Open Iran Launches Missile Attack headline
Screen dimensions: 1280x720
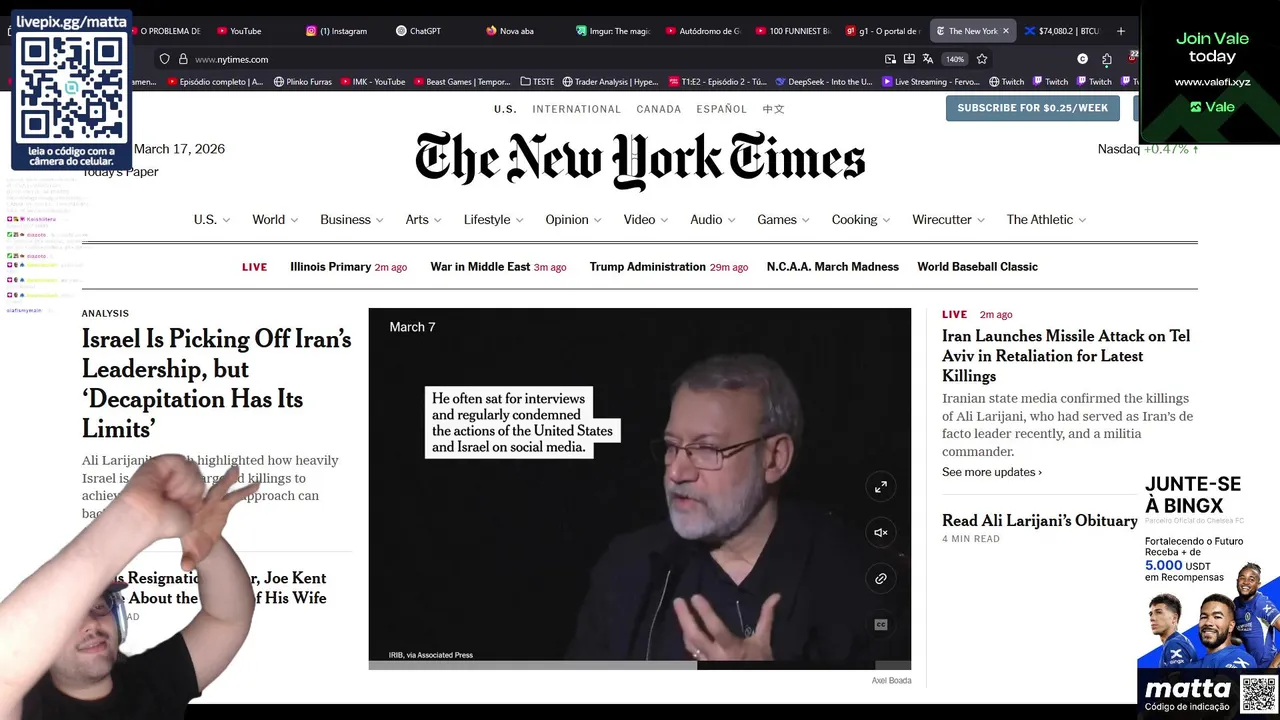tap(1066, 356)
